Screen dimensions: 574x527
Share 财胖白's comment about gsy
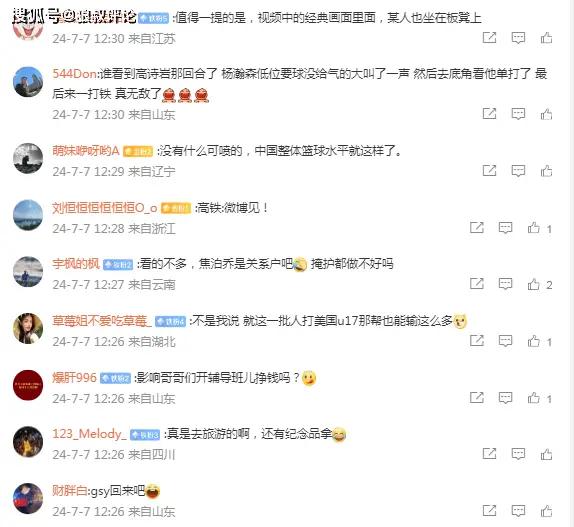tap(489, 511)
